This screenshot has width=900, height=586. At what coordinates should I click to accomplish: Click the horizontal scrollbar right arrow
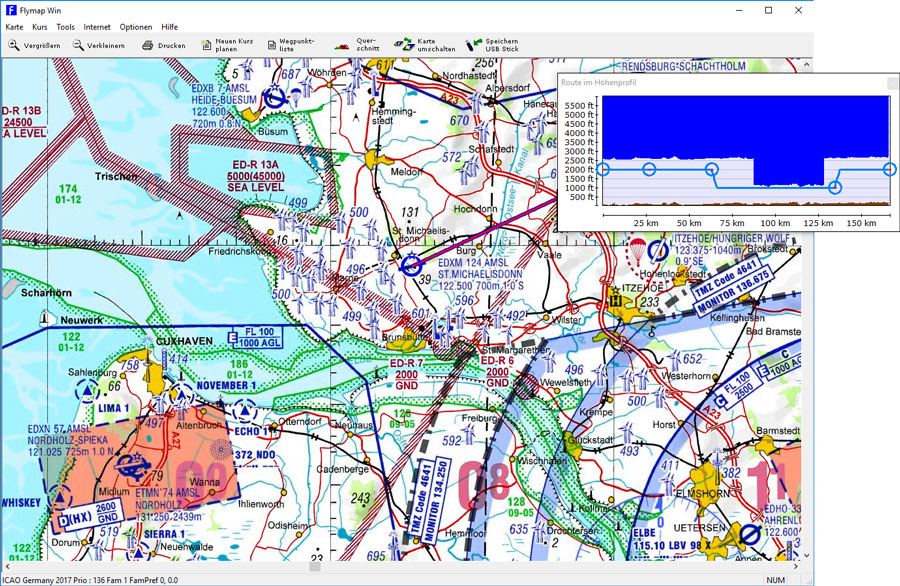796,566
